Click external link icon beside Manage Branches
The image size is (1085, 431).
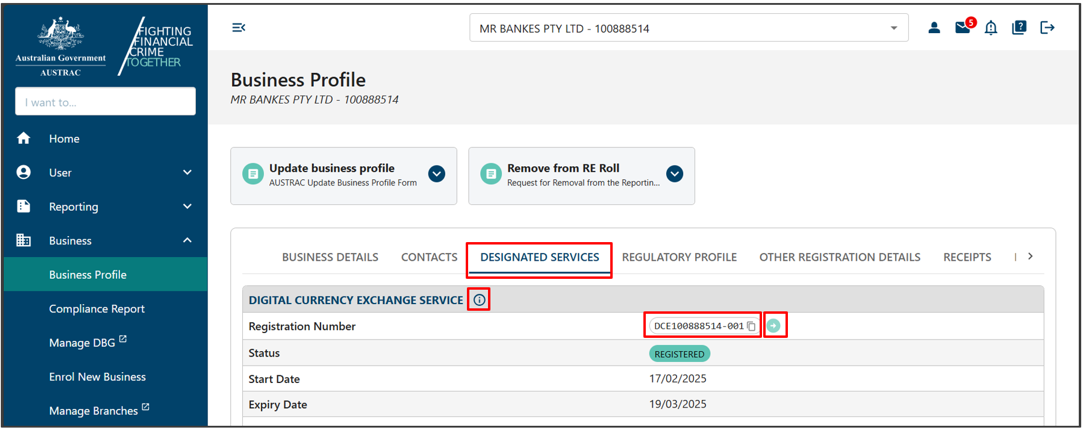(x=145, y=407)
